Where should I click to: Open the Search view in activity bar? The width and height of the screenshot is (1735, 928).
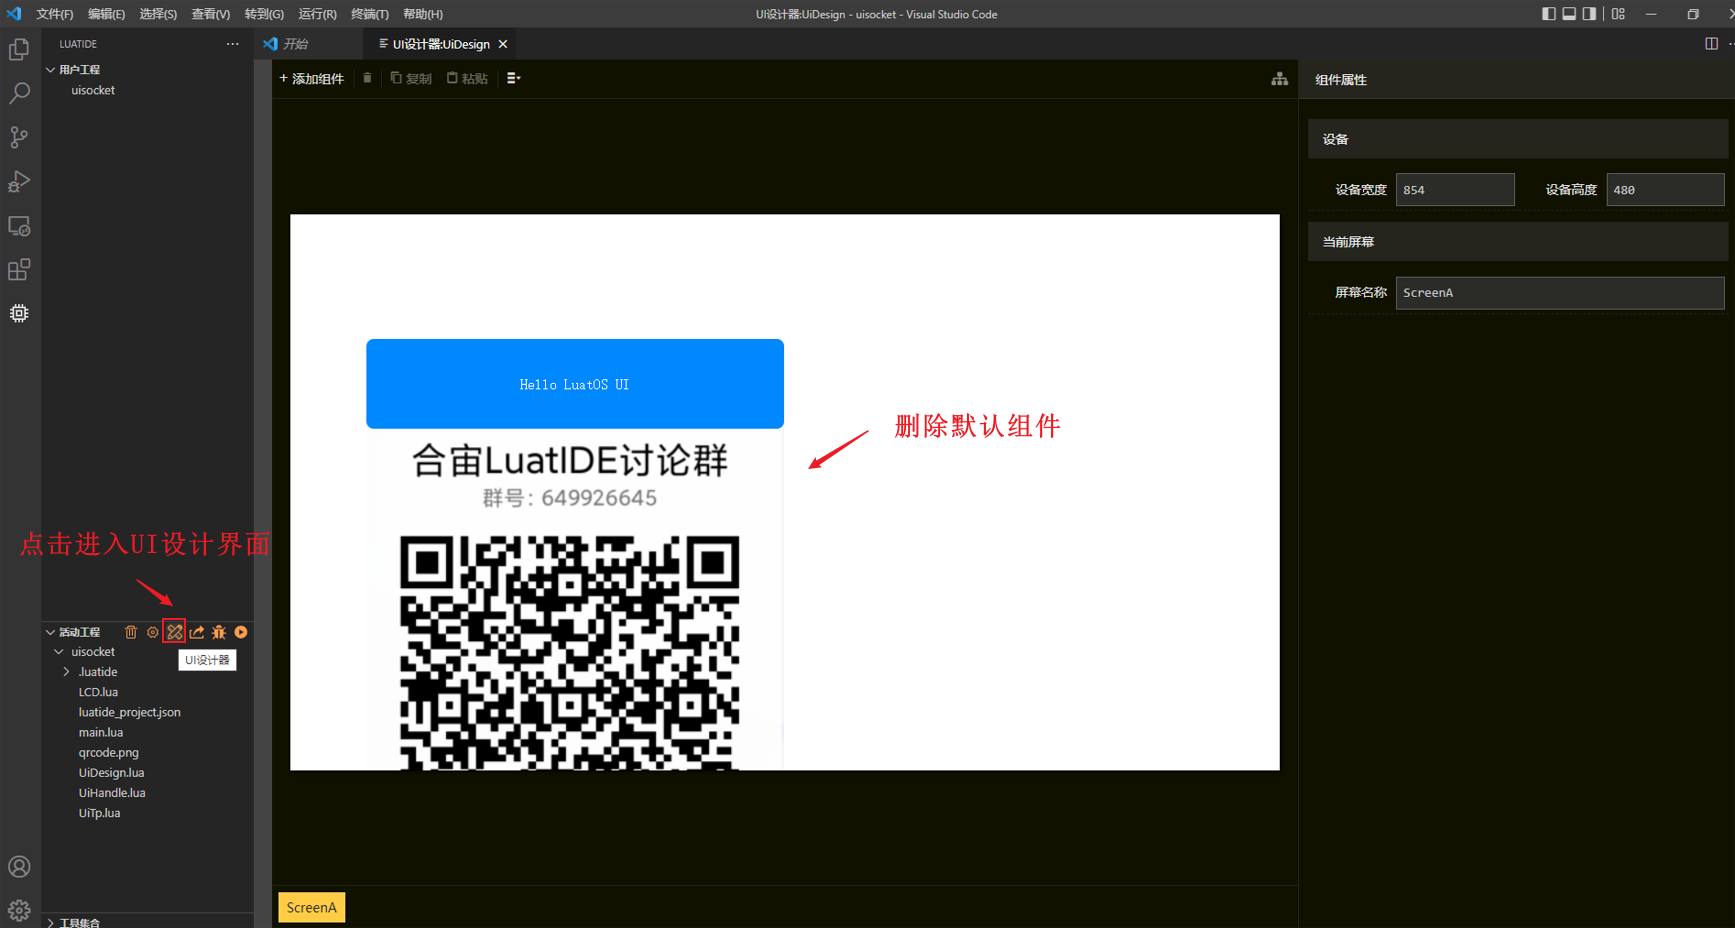(x=19, y=93)
